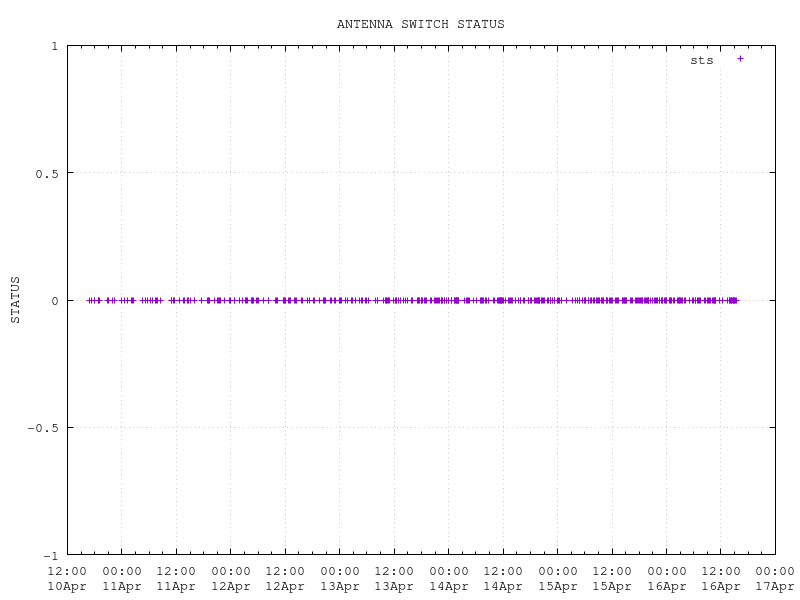Click the y-axis tick label 0

(x=54, y=300)
